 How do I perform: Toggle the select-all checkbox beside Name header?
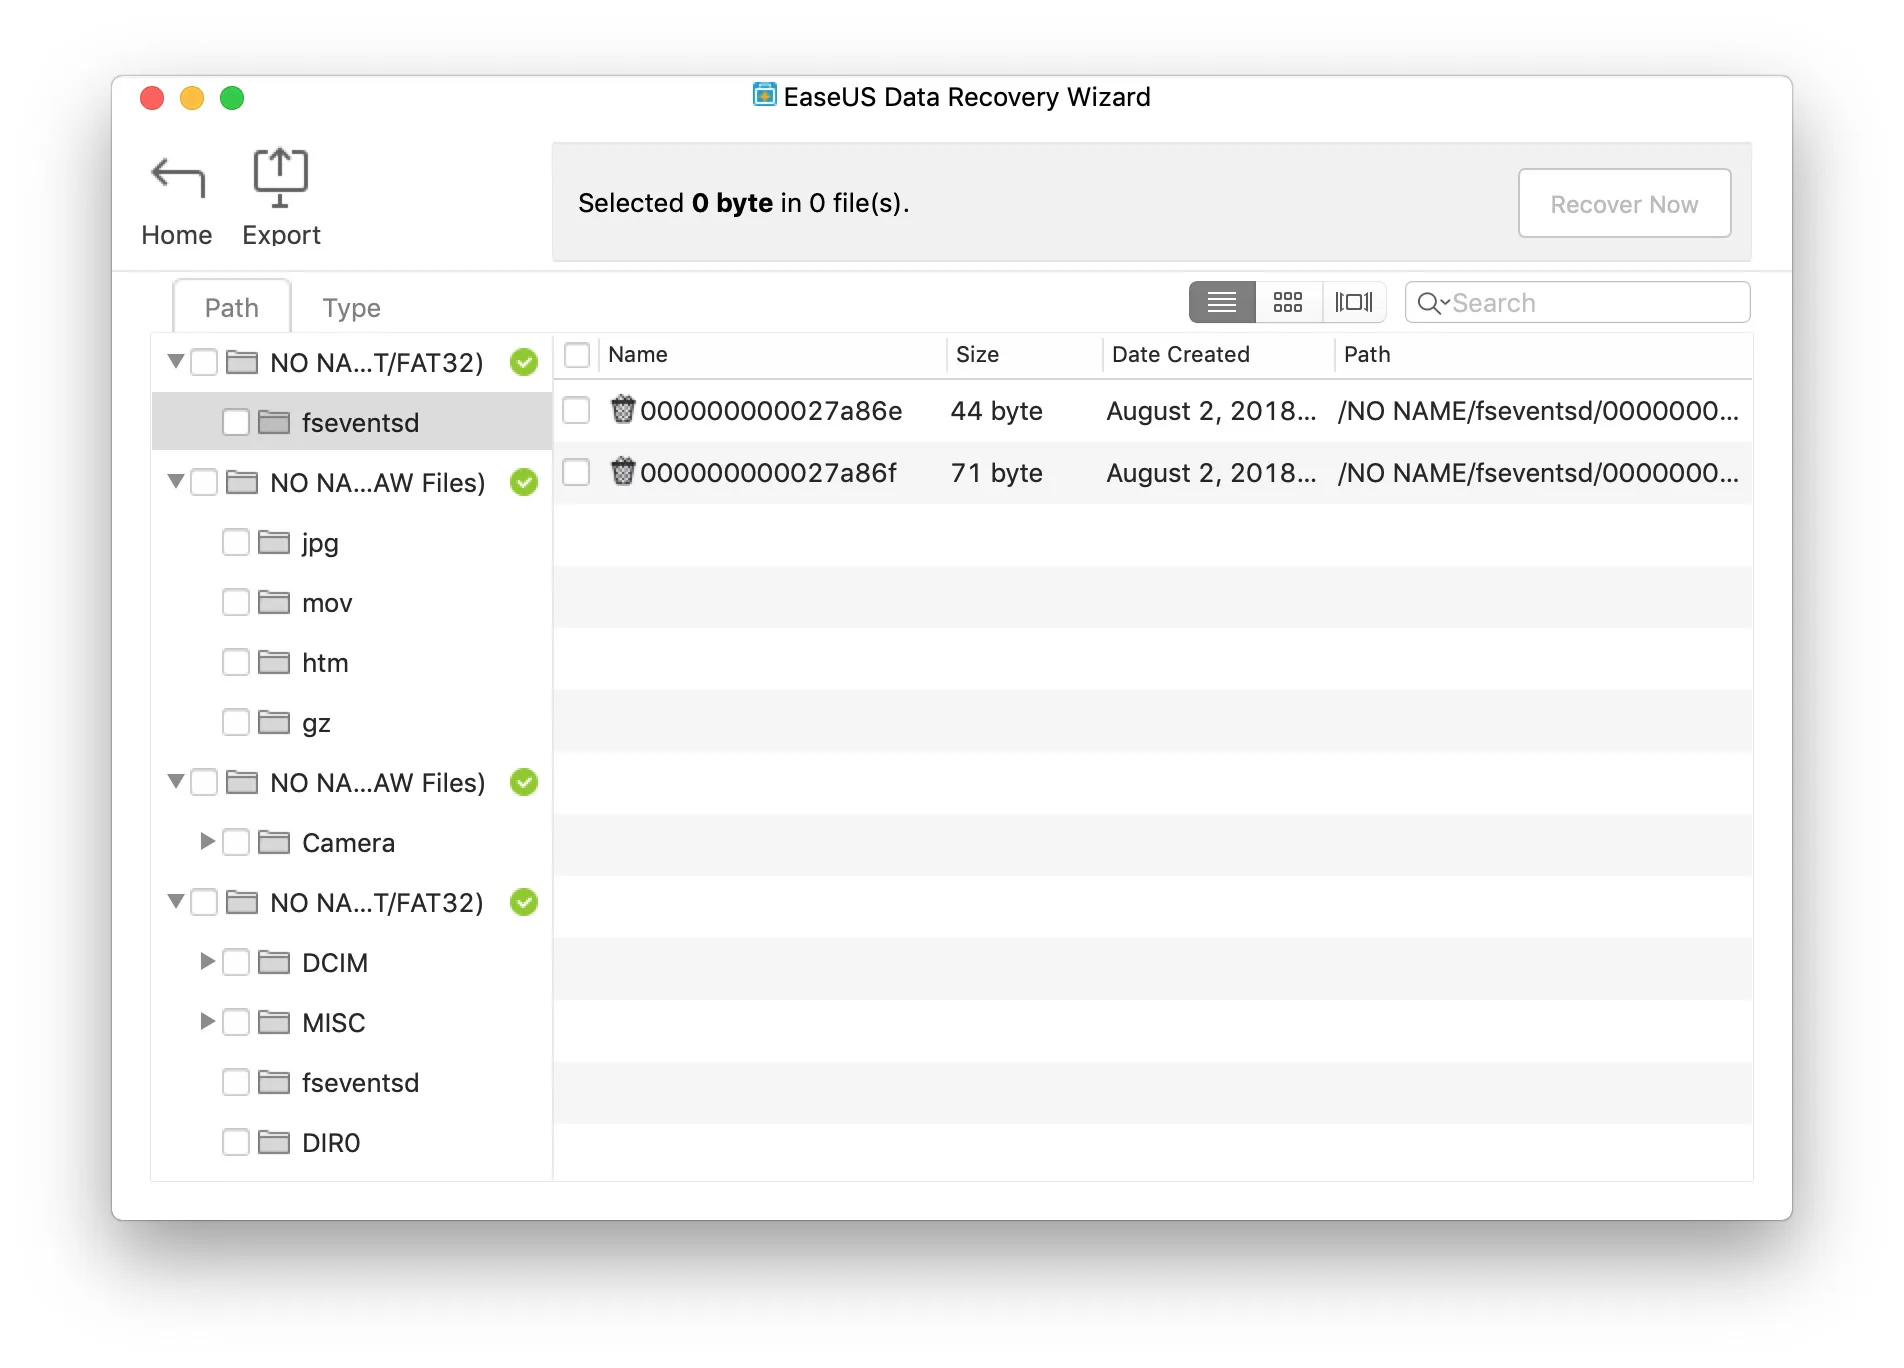click(577, 354)
